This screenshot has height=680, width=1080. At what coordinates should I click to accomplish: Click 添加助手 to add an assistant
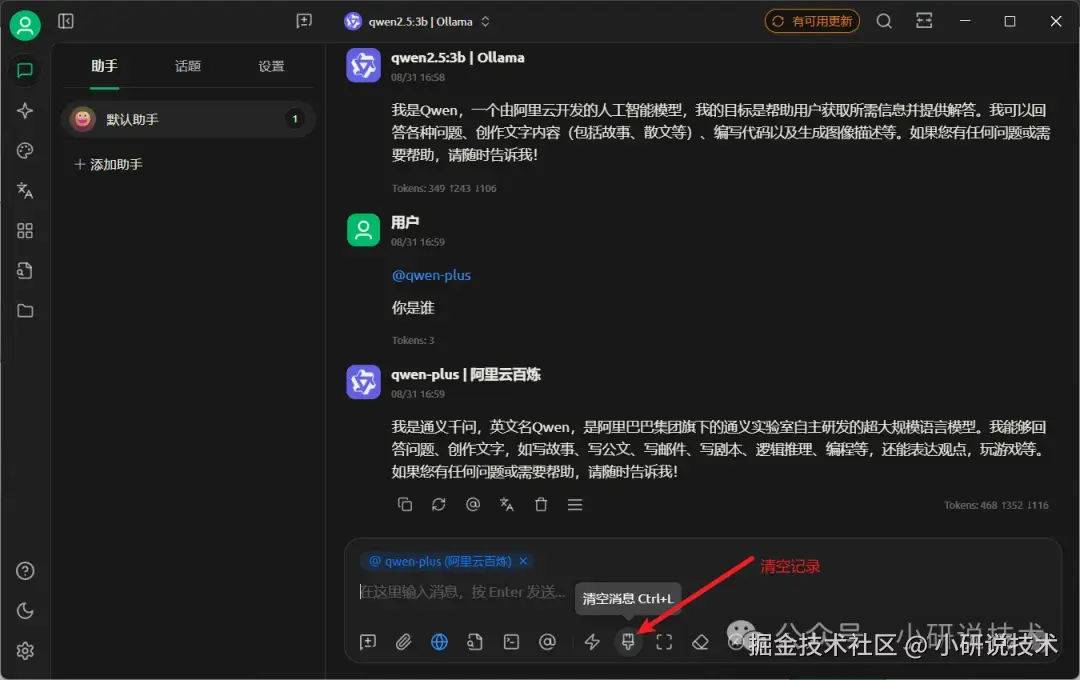108,164
